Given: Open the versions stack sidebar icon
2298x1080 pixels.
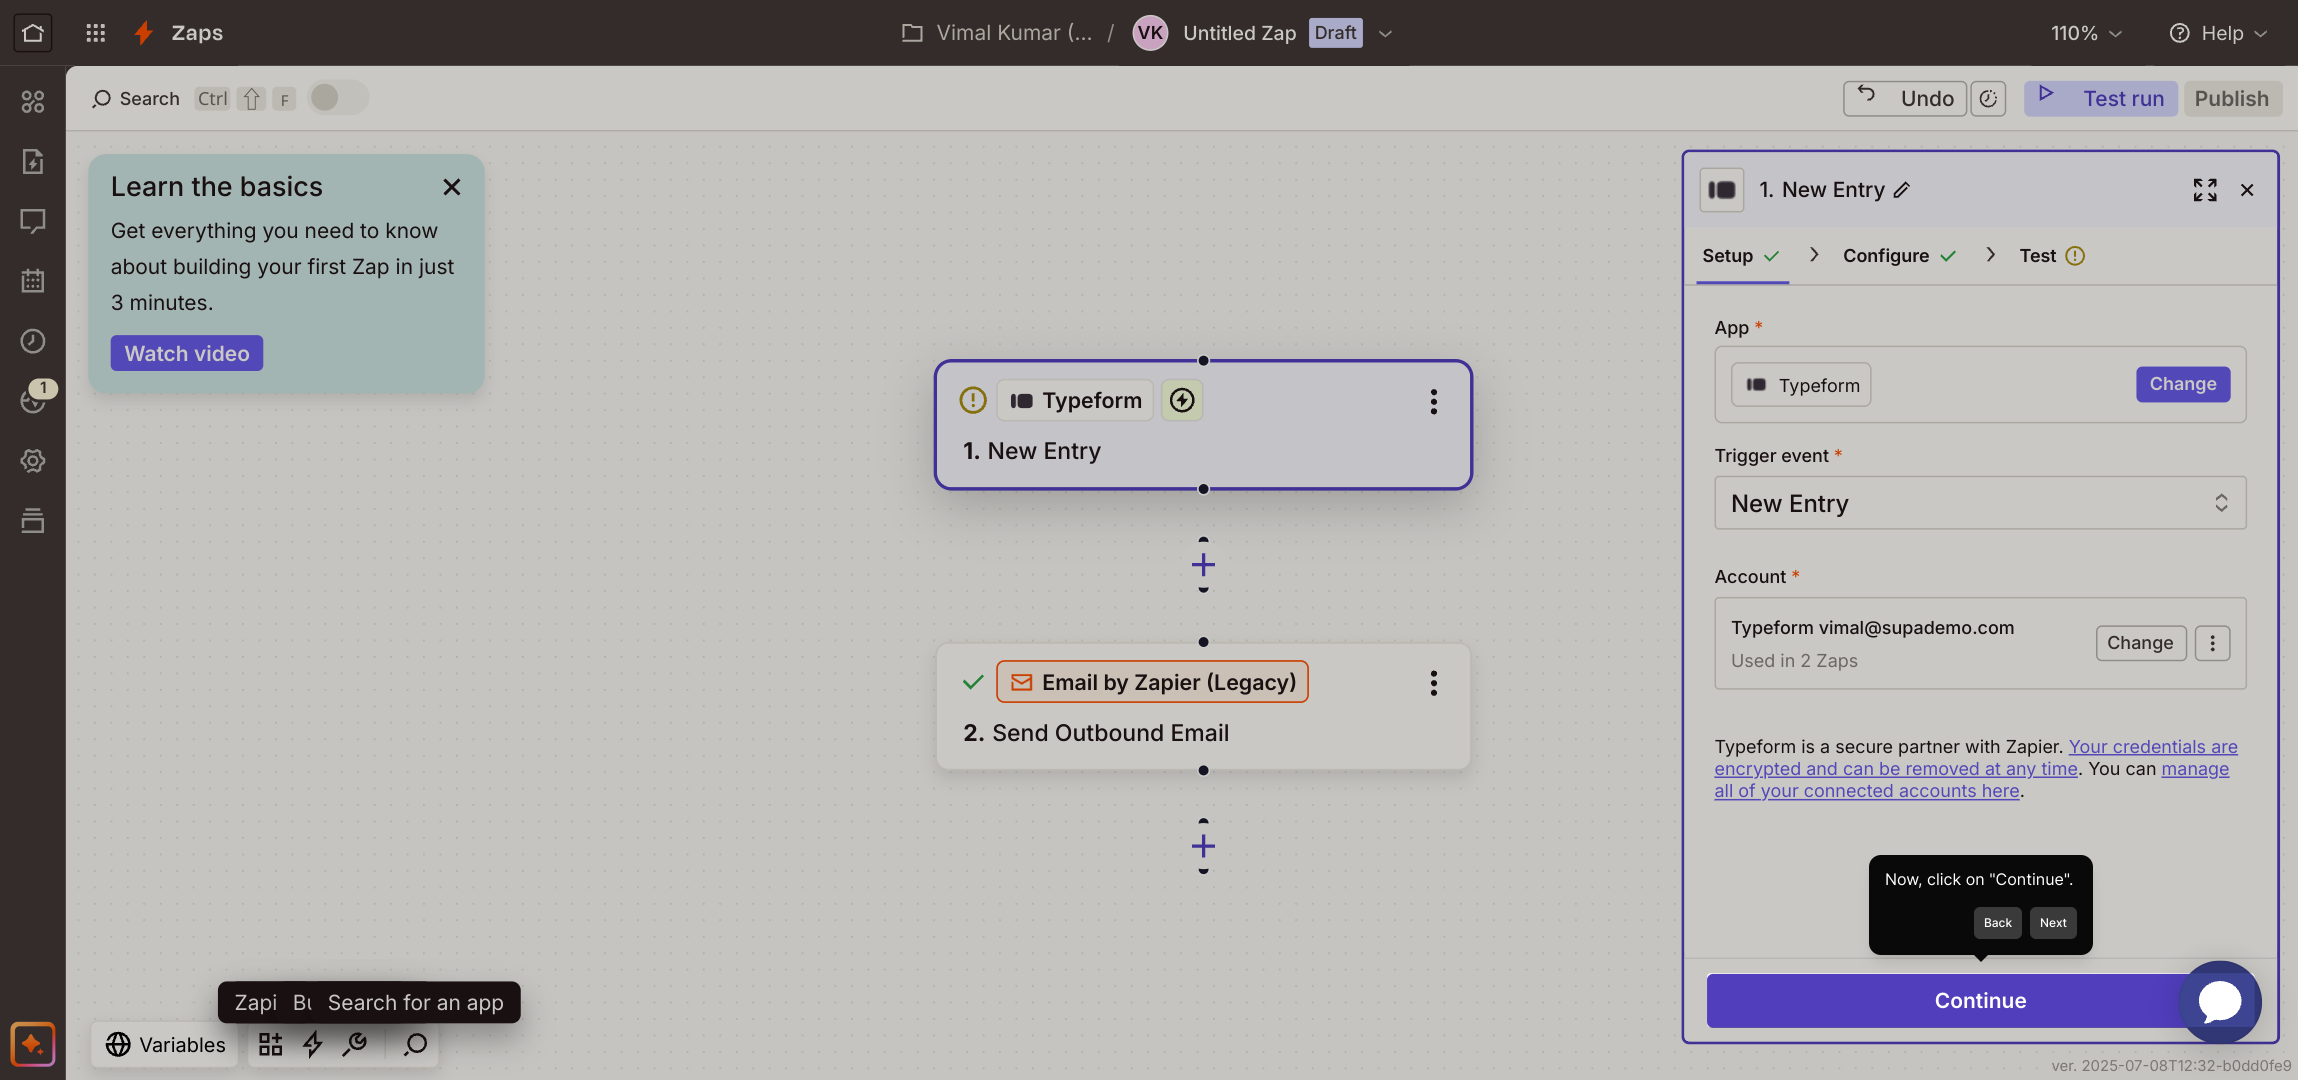Looking at the screenshot, I should [x=33, y=521].
